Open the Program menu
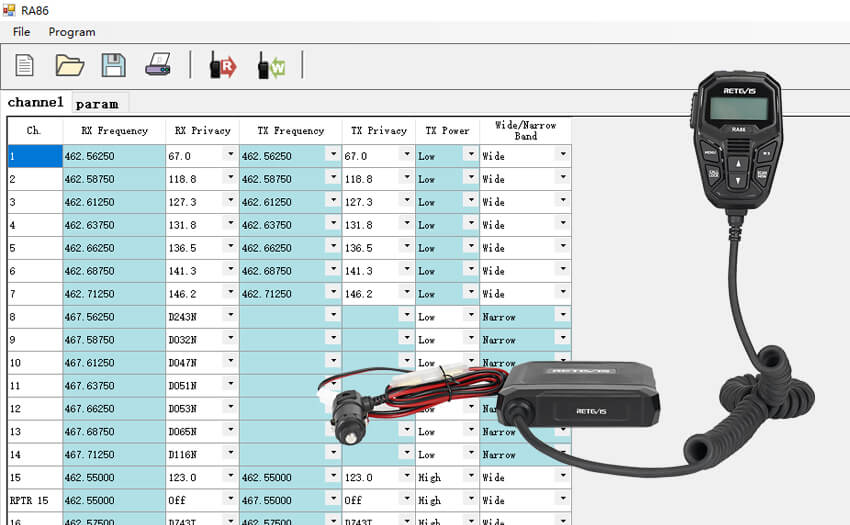The width and height of the screenshot is (850, 525). pos(72,32)
